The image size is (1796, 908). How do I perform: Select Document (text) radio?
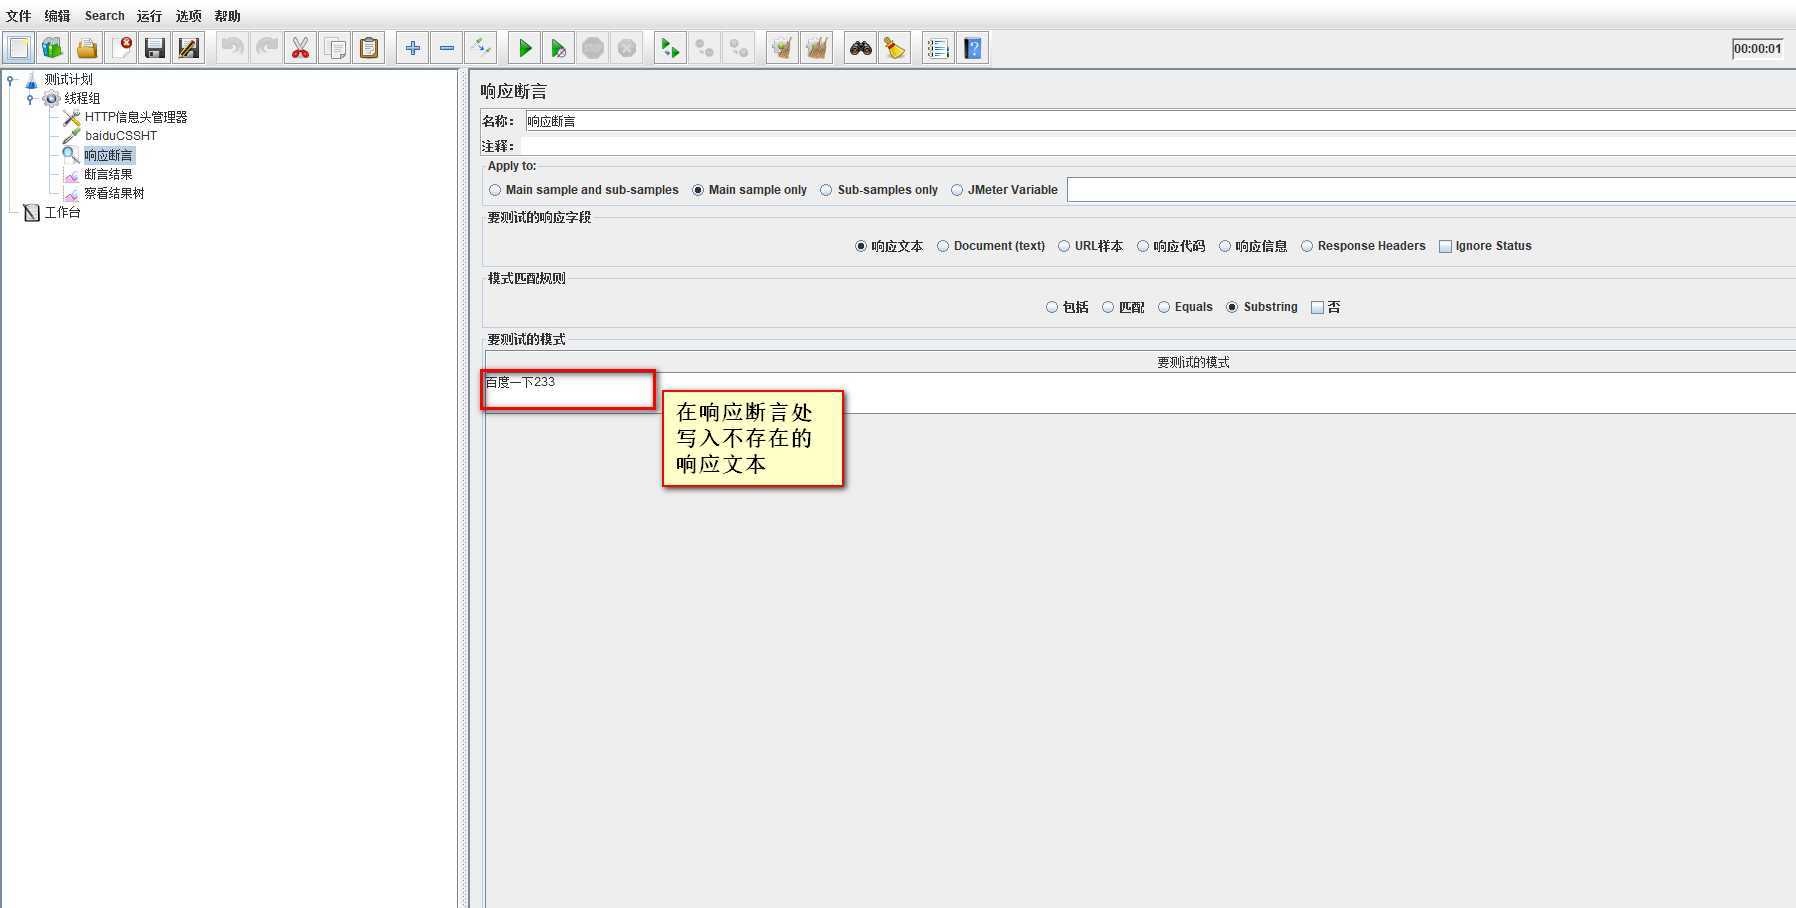(943, 246)
